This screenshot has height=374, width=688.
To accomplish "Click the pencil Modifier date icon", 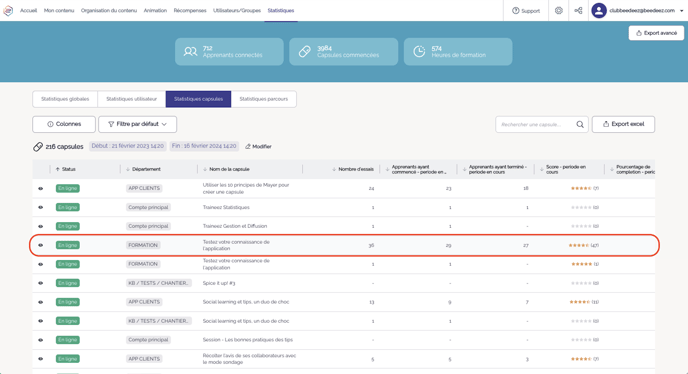I will tap(248, 147).
